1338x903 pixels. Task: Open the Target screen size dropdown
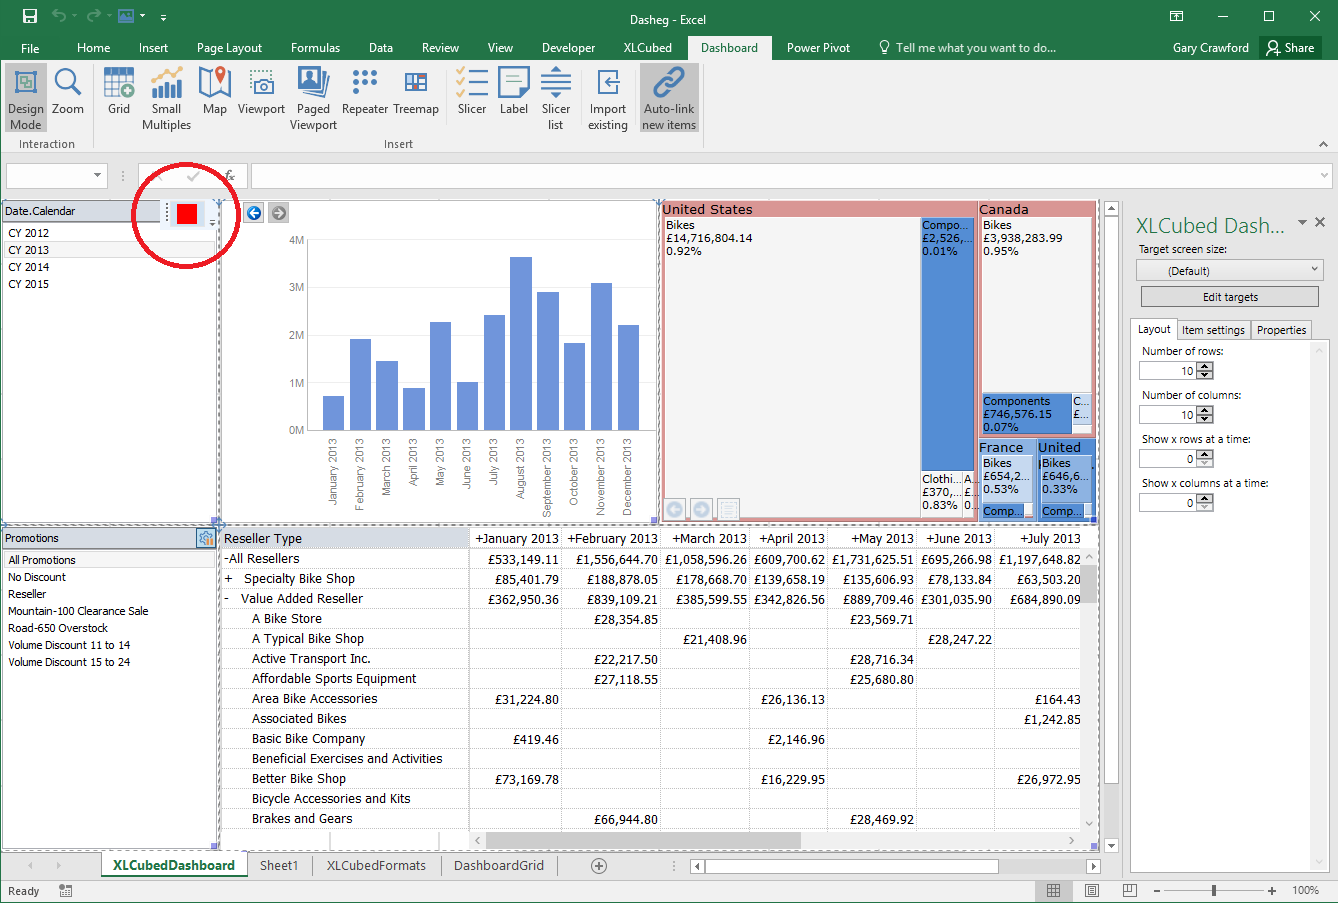point(1229,271)
